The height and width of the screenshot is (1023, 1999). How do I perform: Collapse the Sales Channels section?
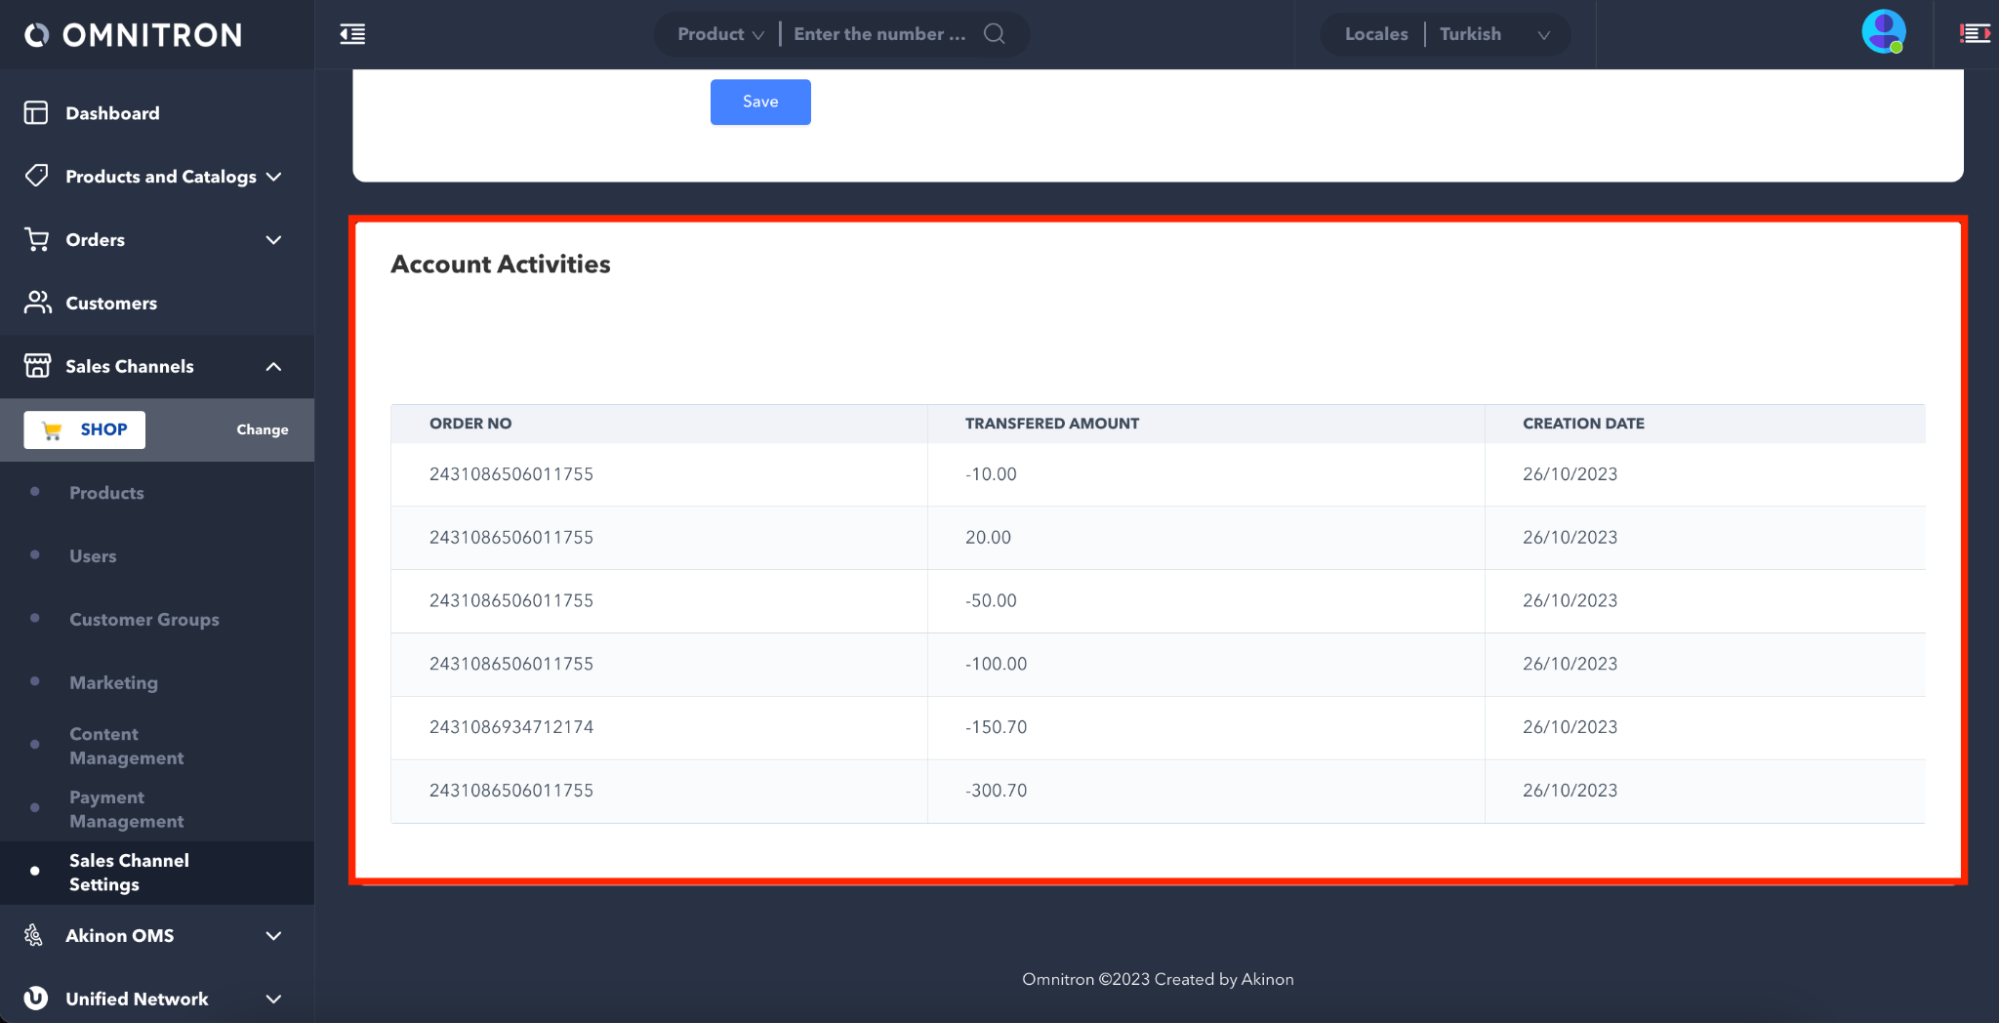point(273,367)
